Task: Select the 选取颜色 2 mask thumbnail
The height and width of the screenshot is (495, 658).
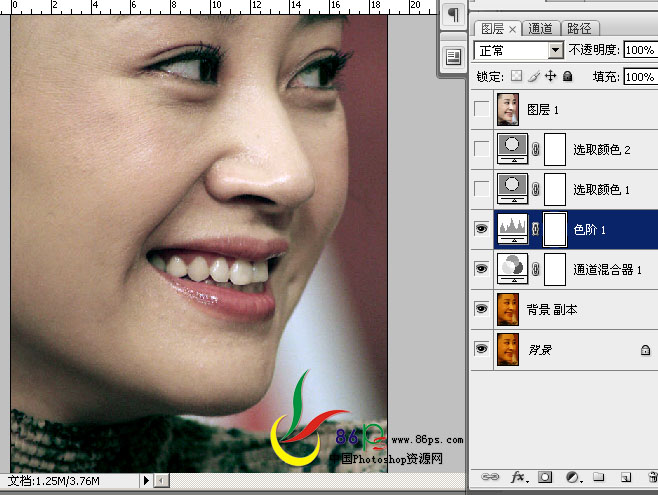Action: pos(555,149)
